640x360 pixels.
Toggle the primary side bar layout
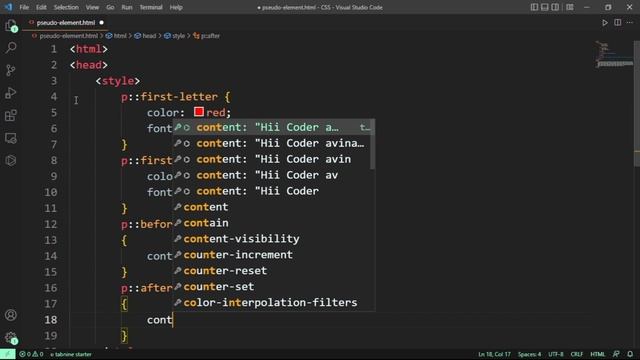[x=534, y=7]
